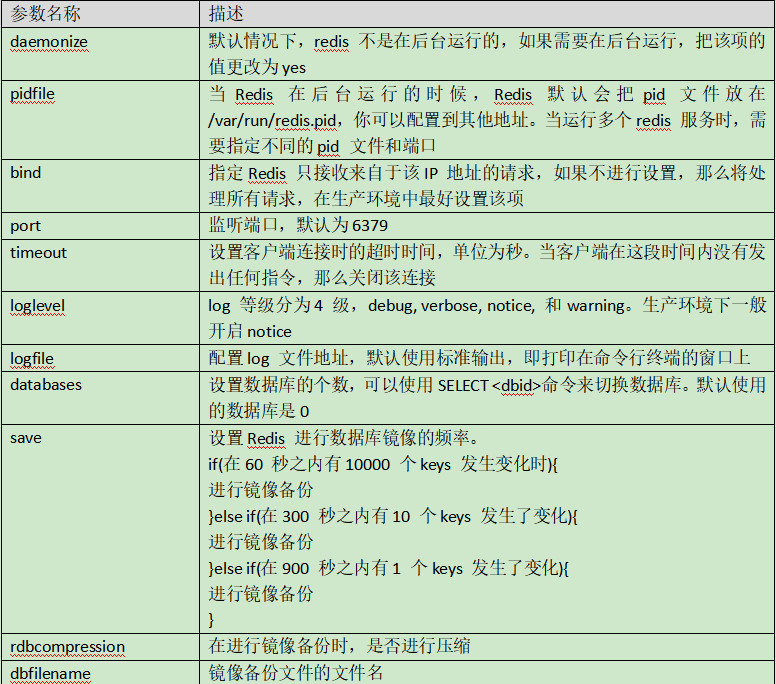Select the 'loglevel' parameter cell
Screen dimensions: 776x684
coord(100,318)
